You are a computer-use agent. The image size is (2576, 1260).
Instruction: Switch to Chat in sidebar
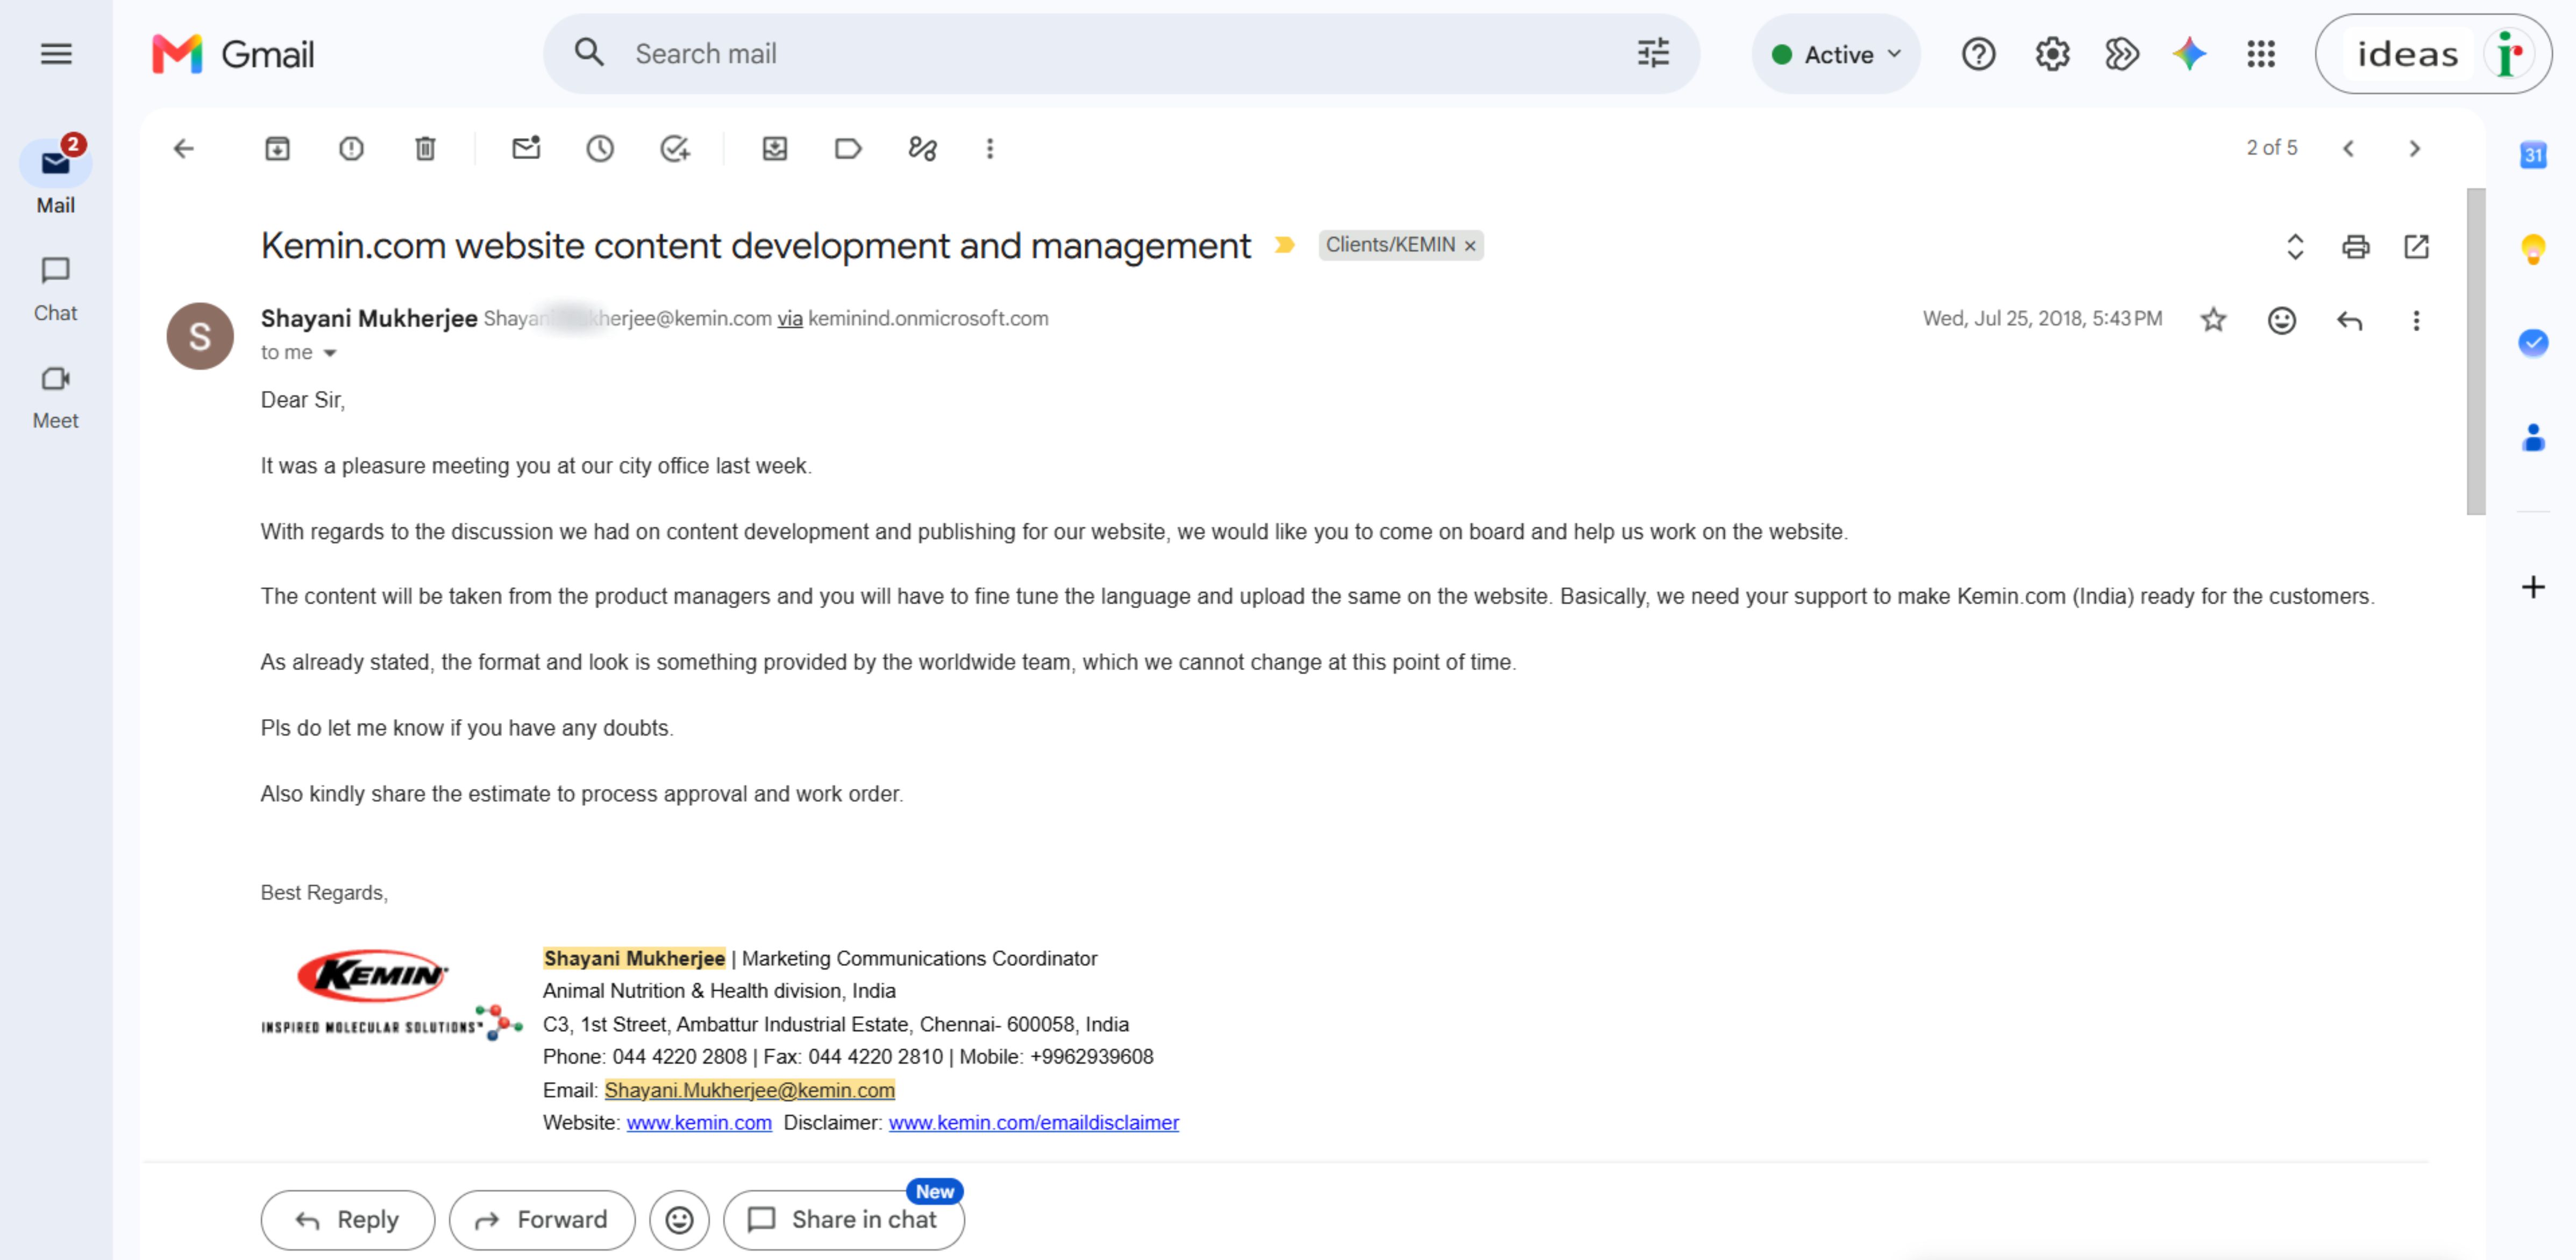point(55,290)
